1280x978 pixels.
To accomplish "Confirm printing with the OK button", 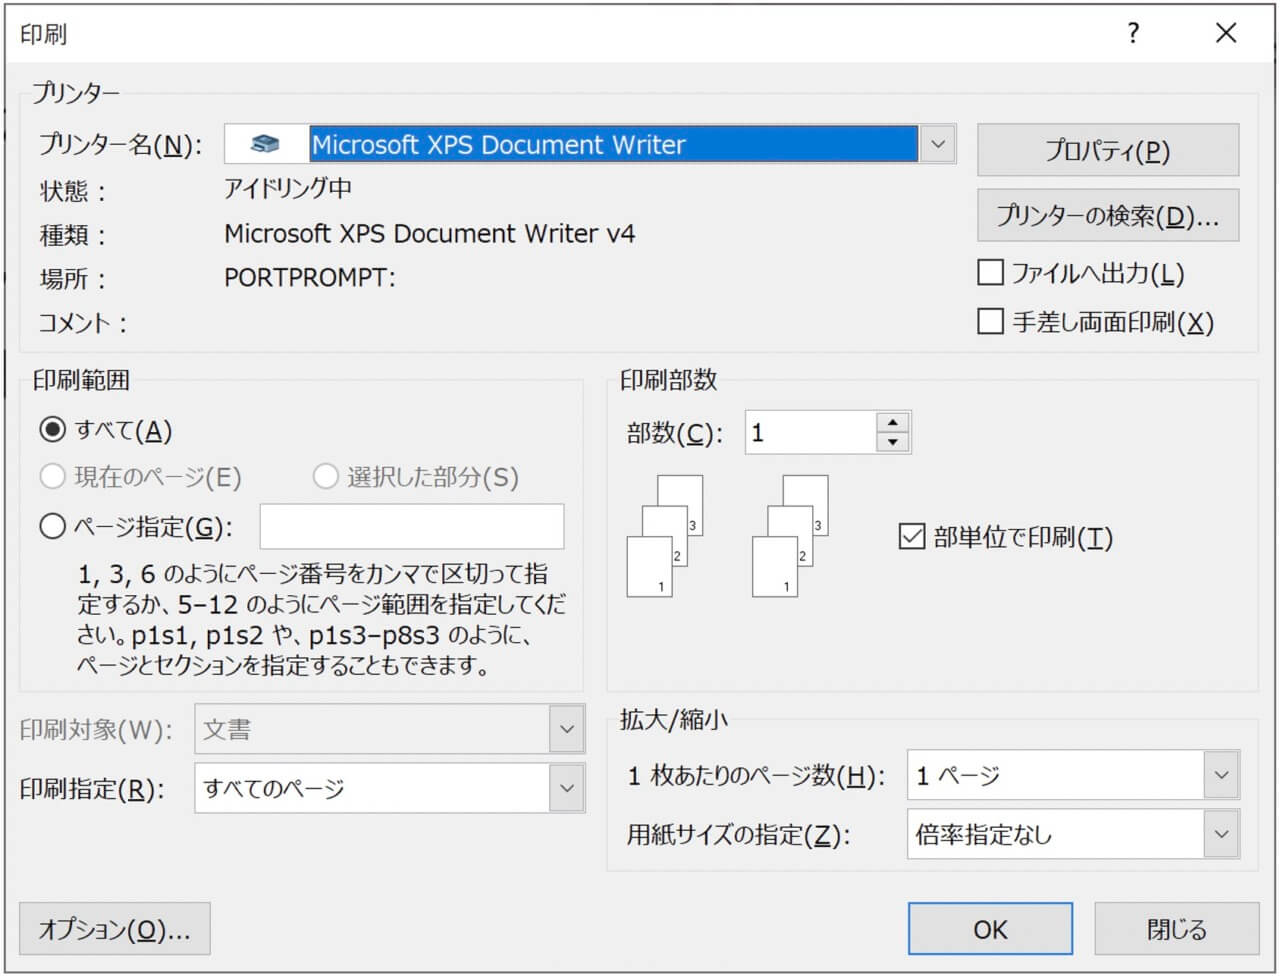I will pos(990,929).
